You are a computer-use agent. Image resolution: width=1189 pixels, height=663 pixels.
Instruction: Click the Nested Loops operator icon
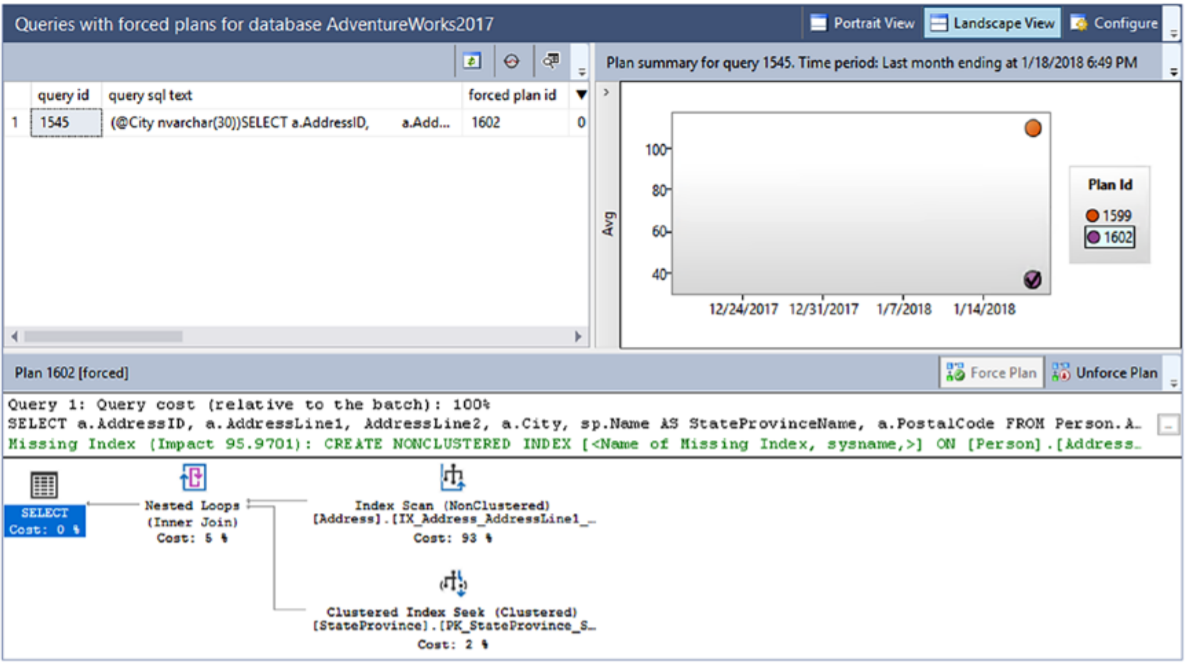[193, 478]
